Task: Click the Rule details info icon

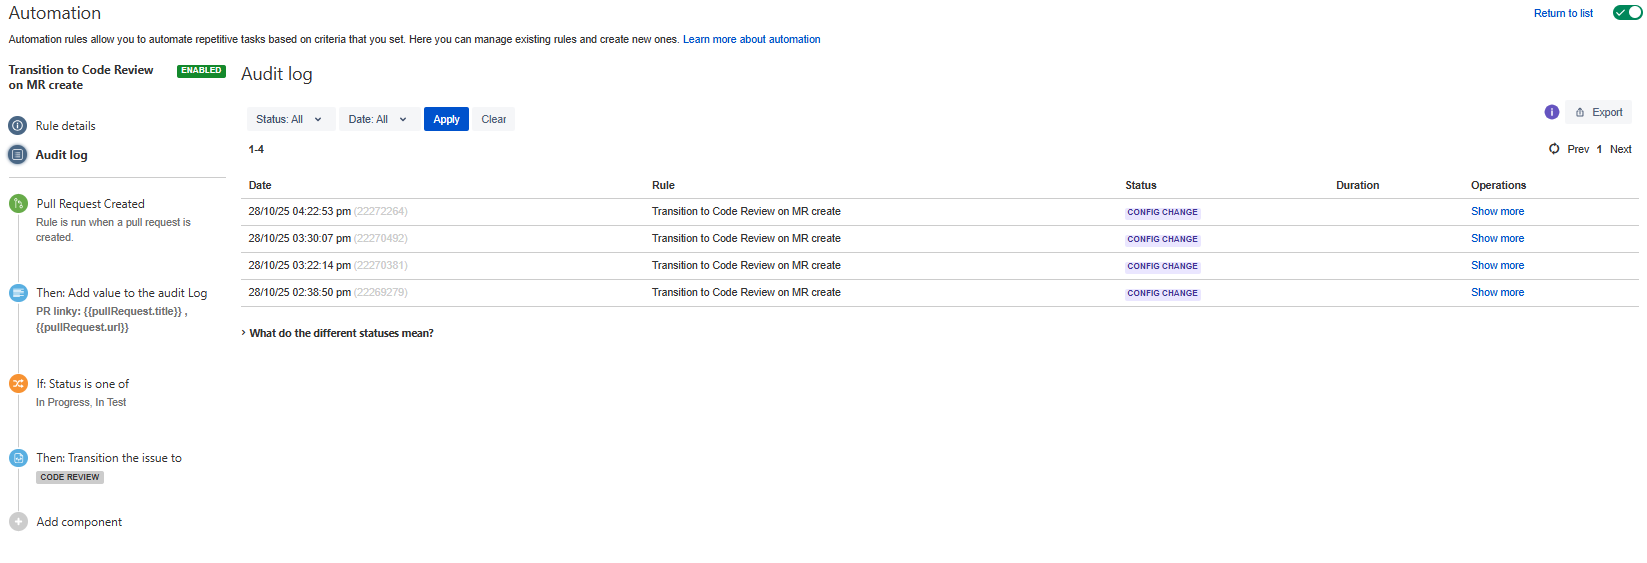Action: (x=17, y=126)
